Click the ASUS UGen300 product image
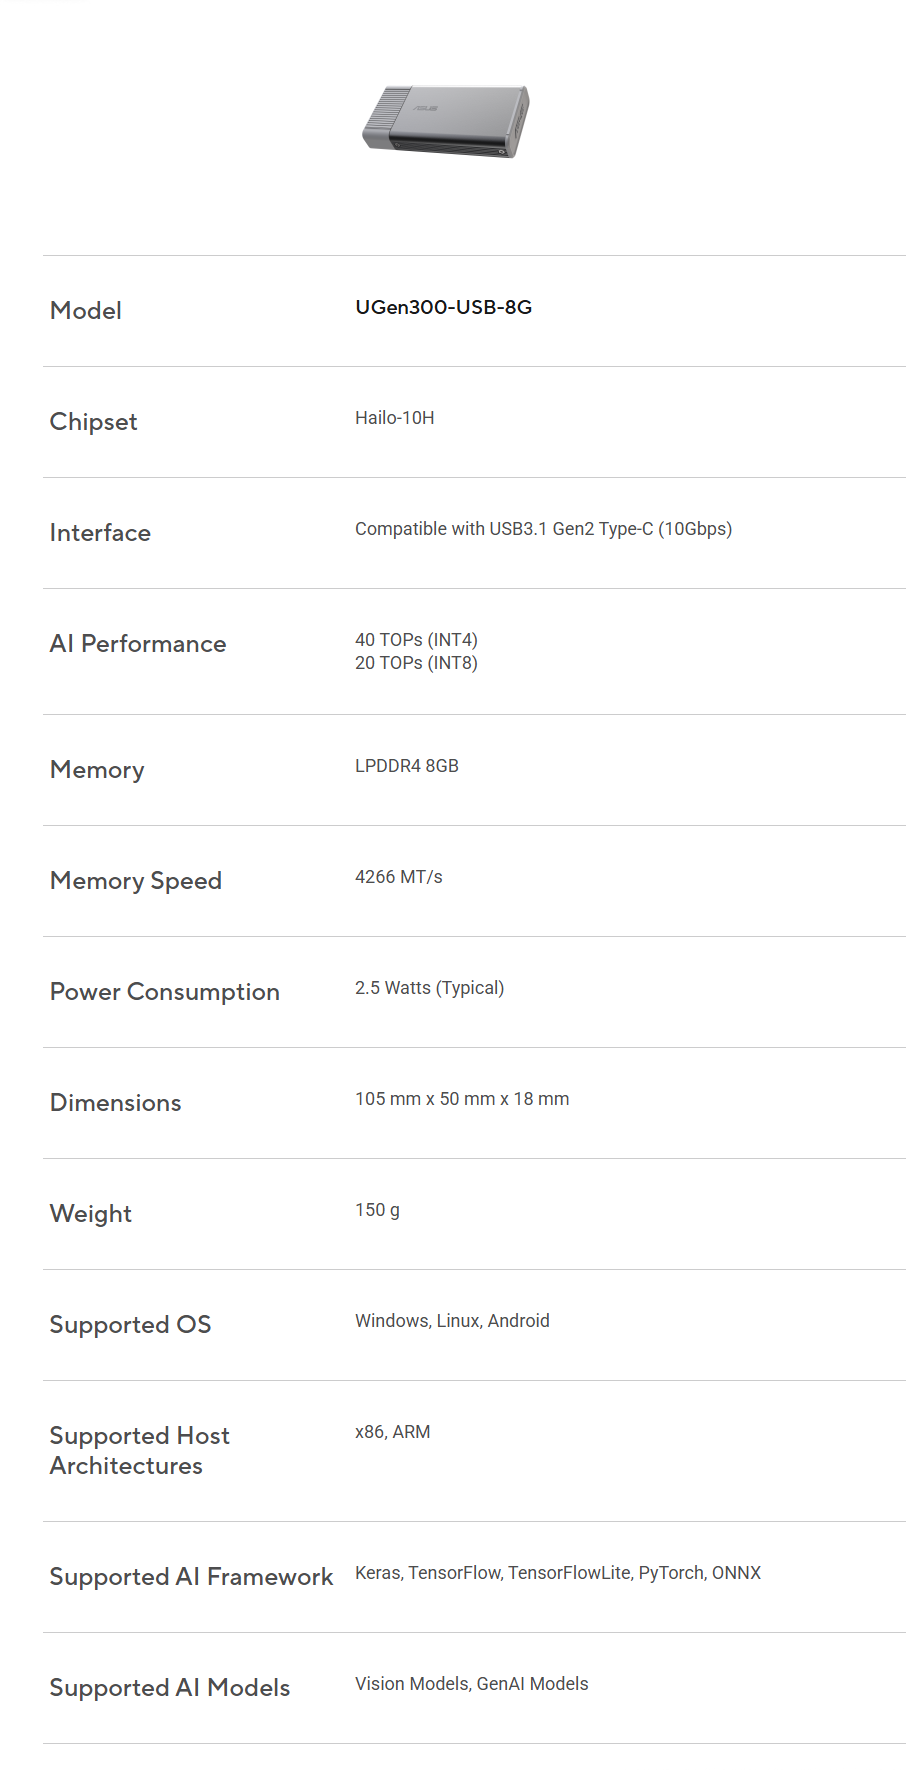Screen dimensions: 906x1770 (x=446, y=121)
